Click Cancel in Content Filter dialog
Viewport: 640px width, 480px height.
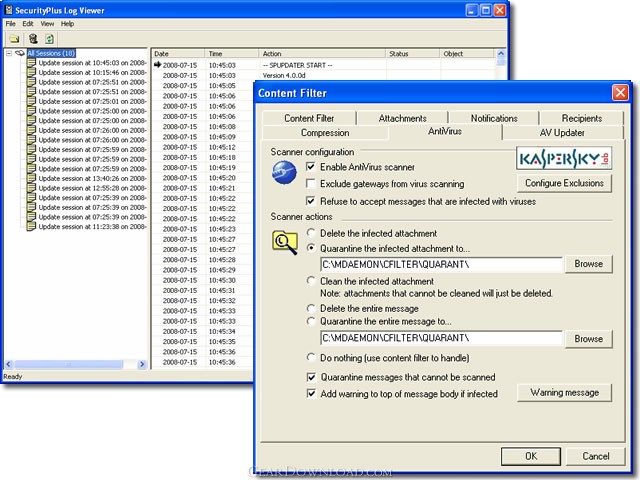596,456
